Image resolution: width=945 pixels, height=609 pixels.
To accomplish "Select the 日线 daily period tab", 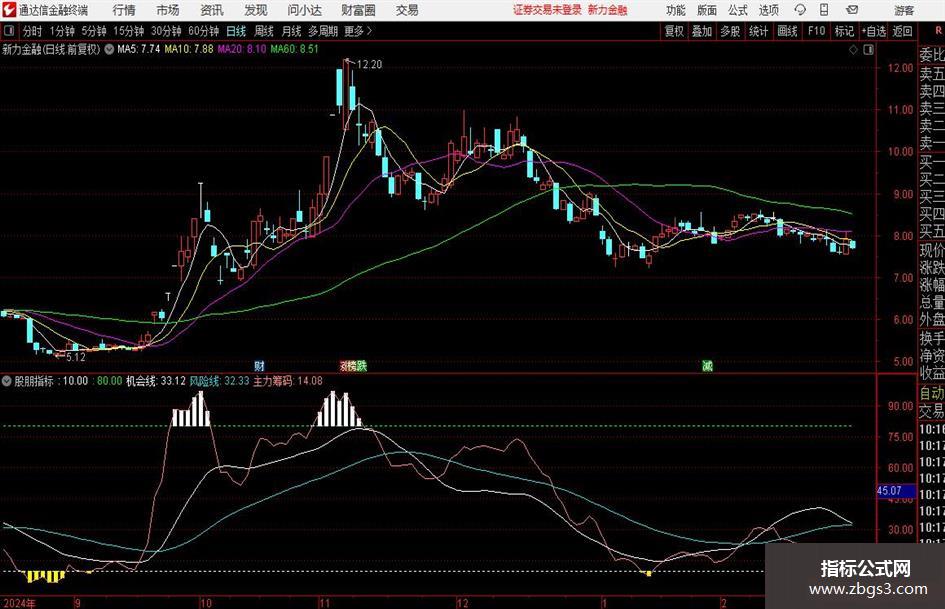I will [x=236, y=31].
